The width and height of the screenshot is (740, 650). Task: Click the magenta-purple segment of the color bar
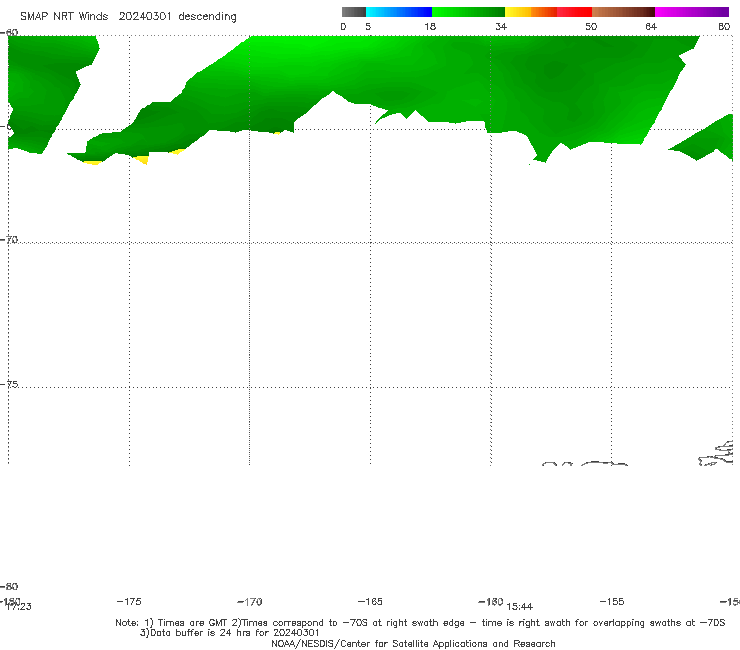[x=691, y=12]
